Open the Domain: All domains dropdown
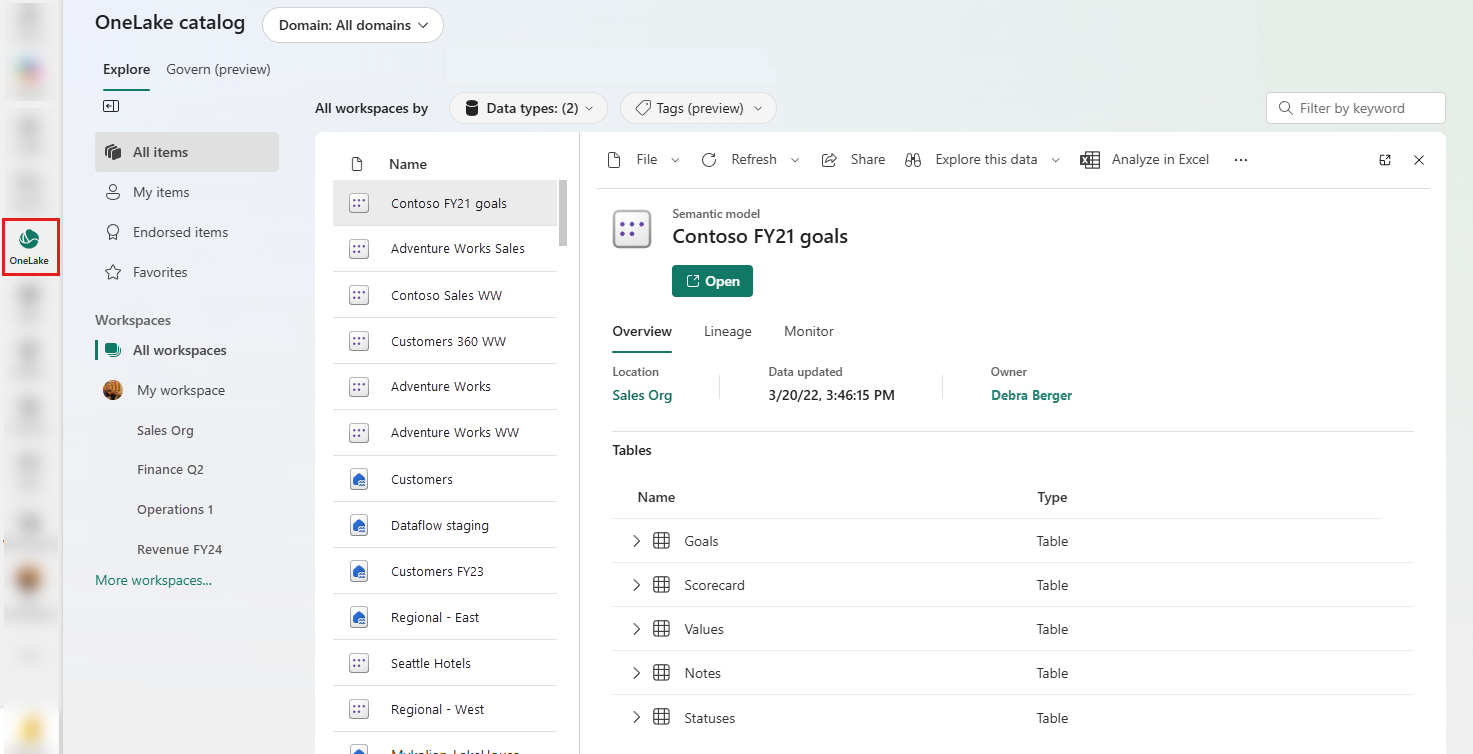The width and height of the screenshot is (1473, 754). click(353, 25)
